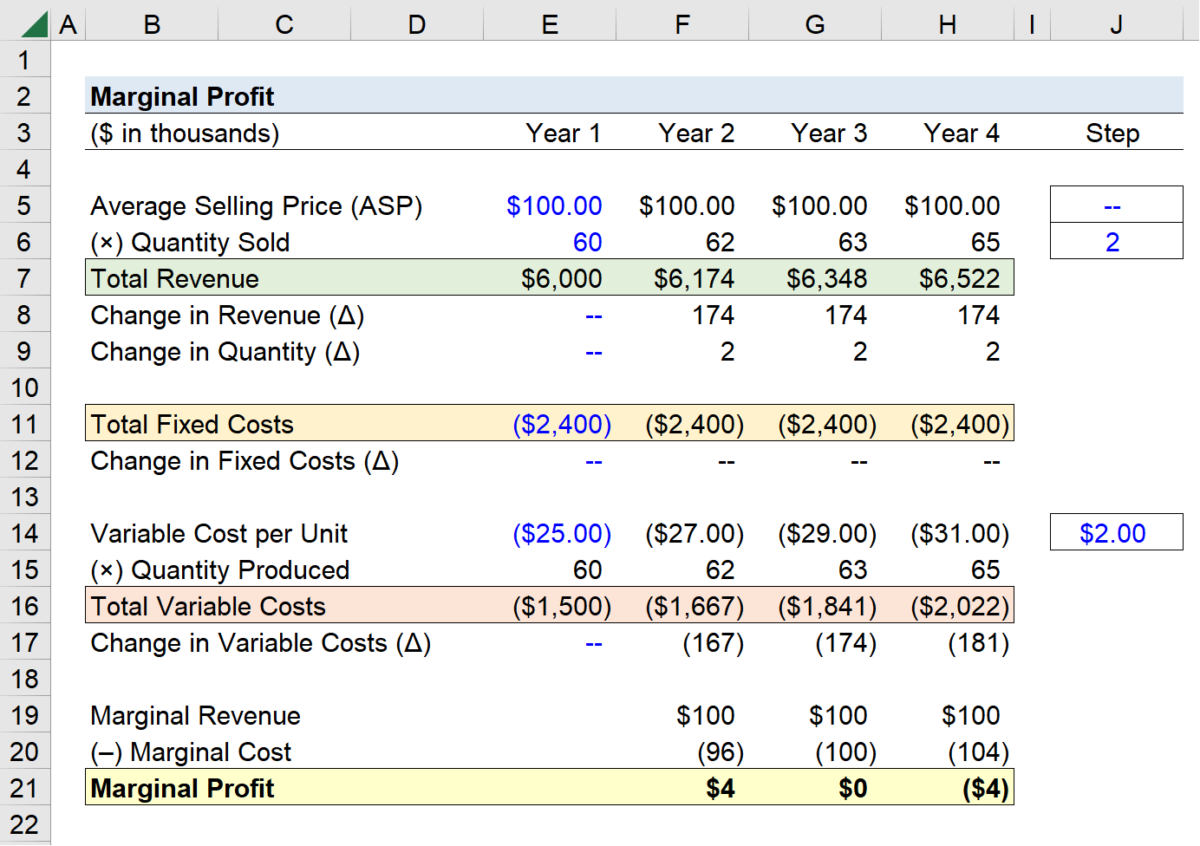The height and width of the screenshot is (846, 1200).
Task: Select the Marginal Revenue cell under Year 2
Action: (x=682, y=715)
